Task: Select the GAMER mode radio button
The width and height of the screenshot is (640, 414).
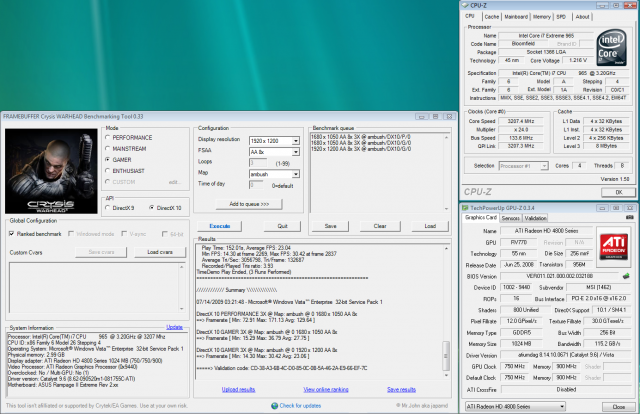Action: click(x=108, y=160)
